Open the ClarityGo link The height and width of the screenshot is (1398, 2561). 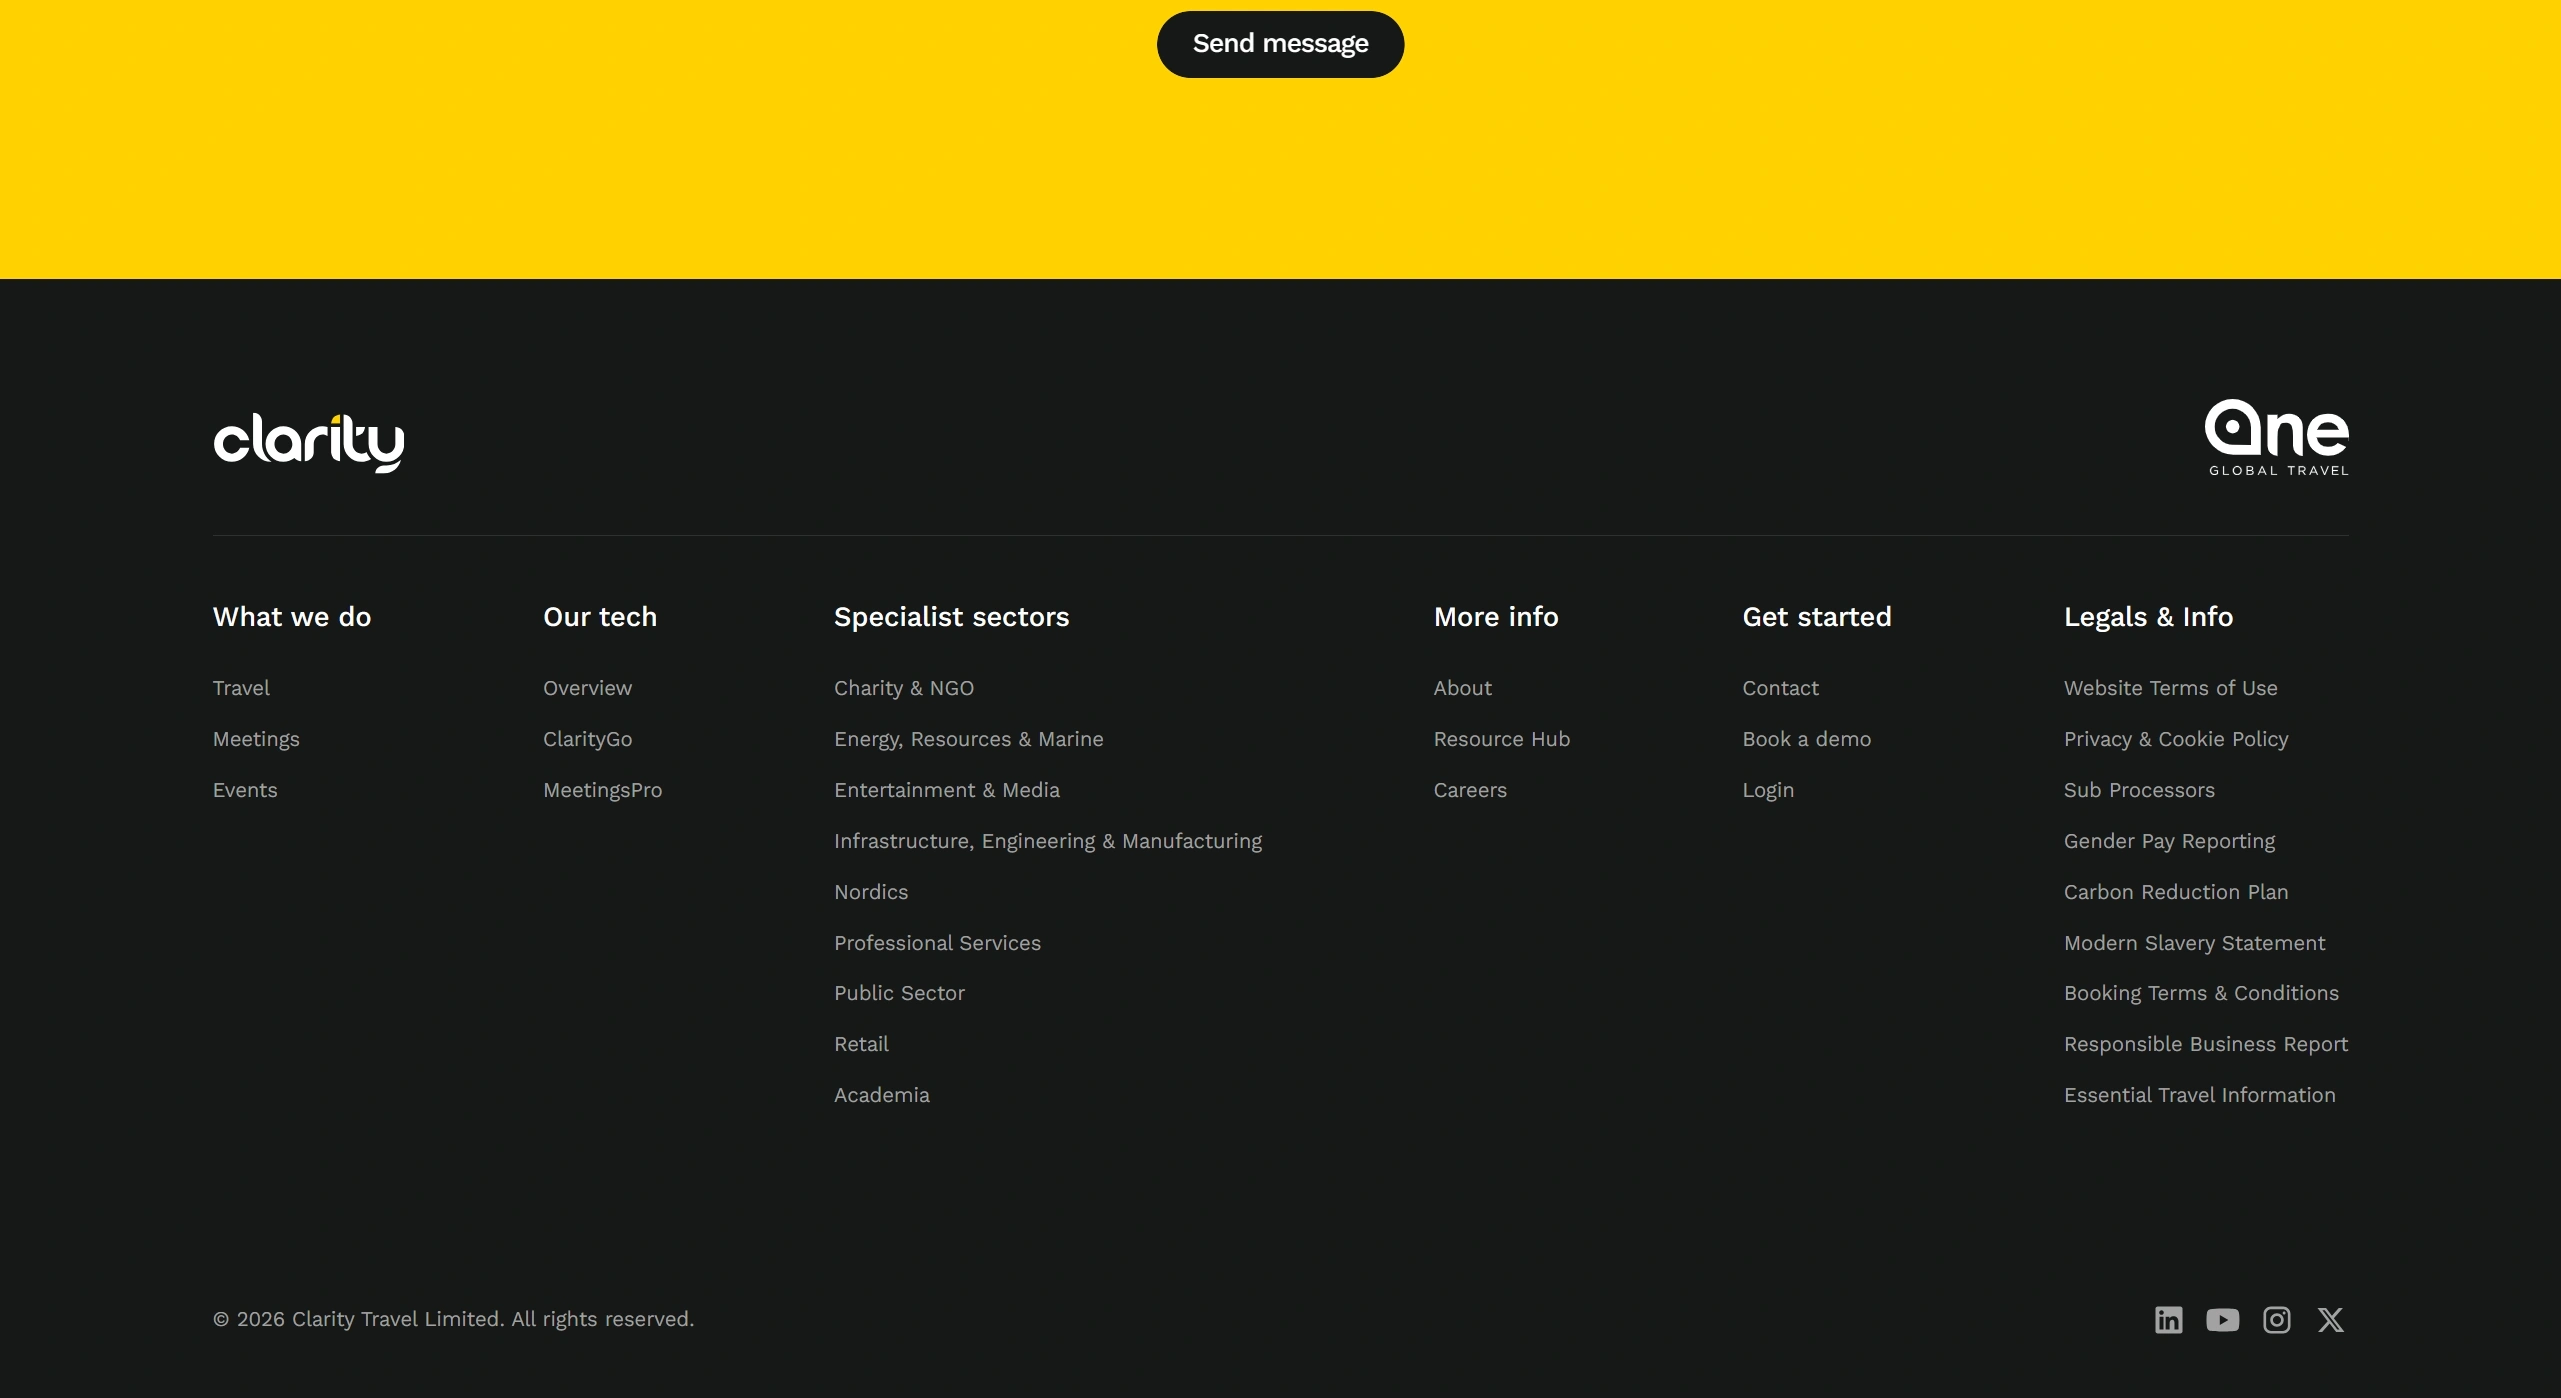pyautogui.click(x=587, y=739)
